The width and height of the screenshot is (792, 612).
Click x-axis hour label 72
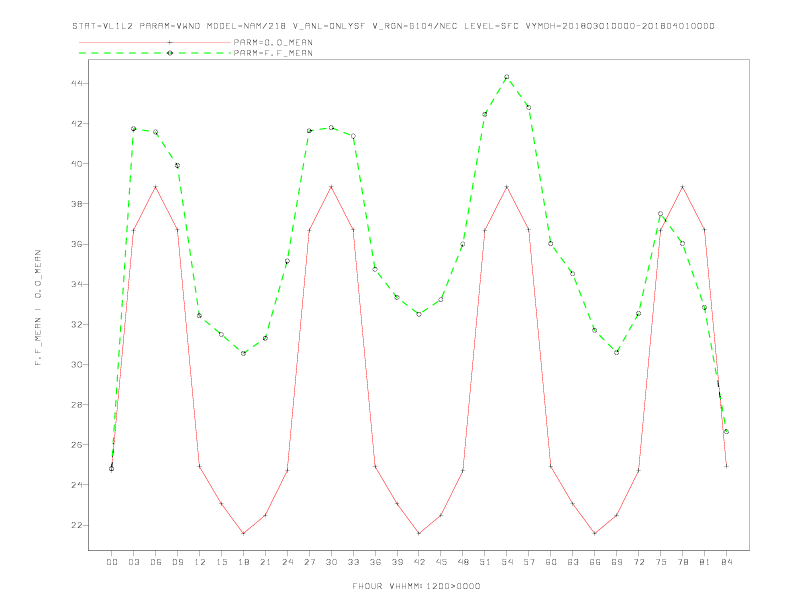coord(638,562)
